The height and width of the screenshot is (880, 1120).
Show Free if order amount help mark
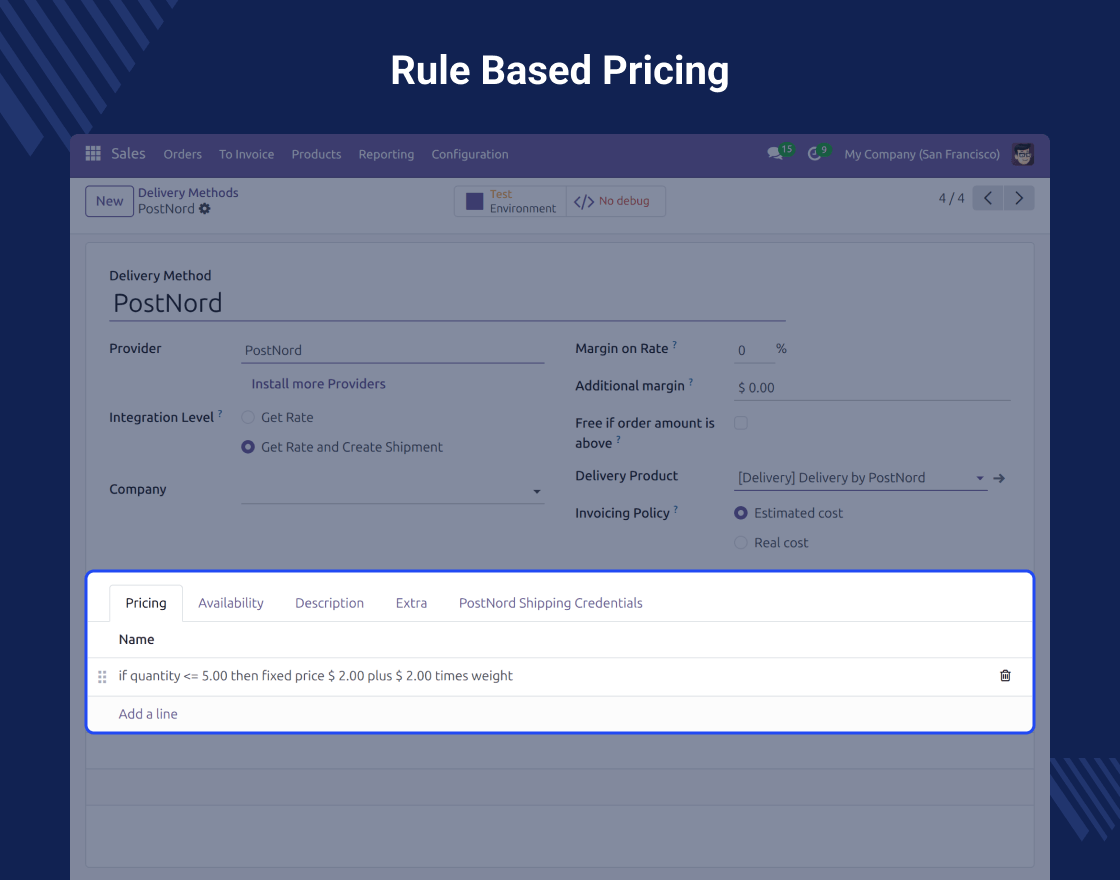point(619,439)
